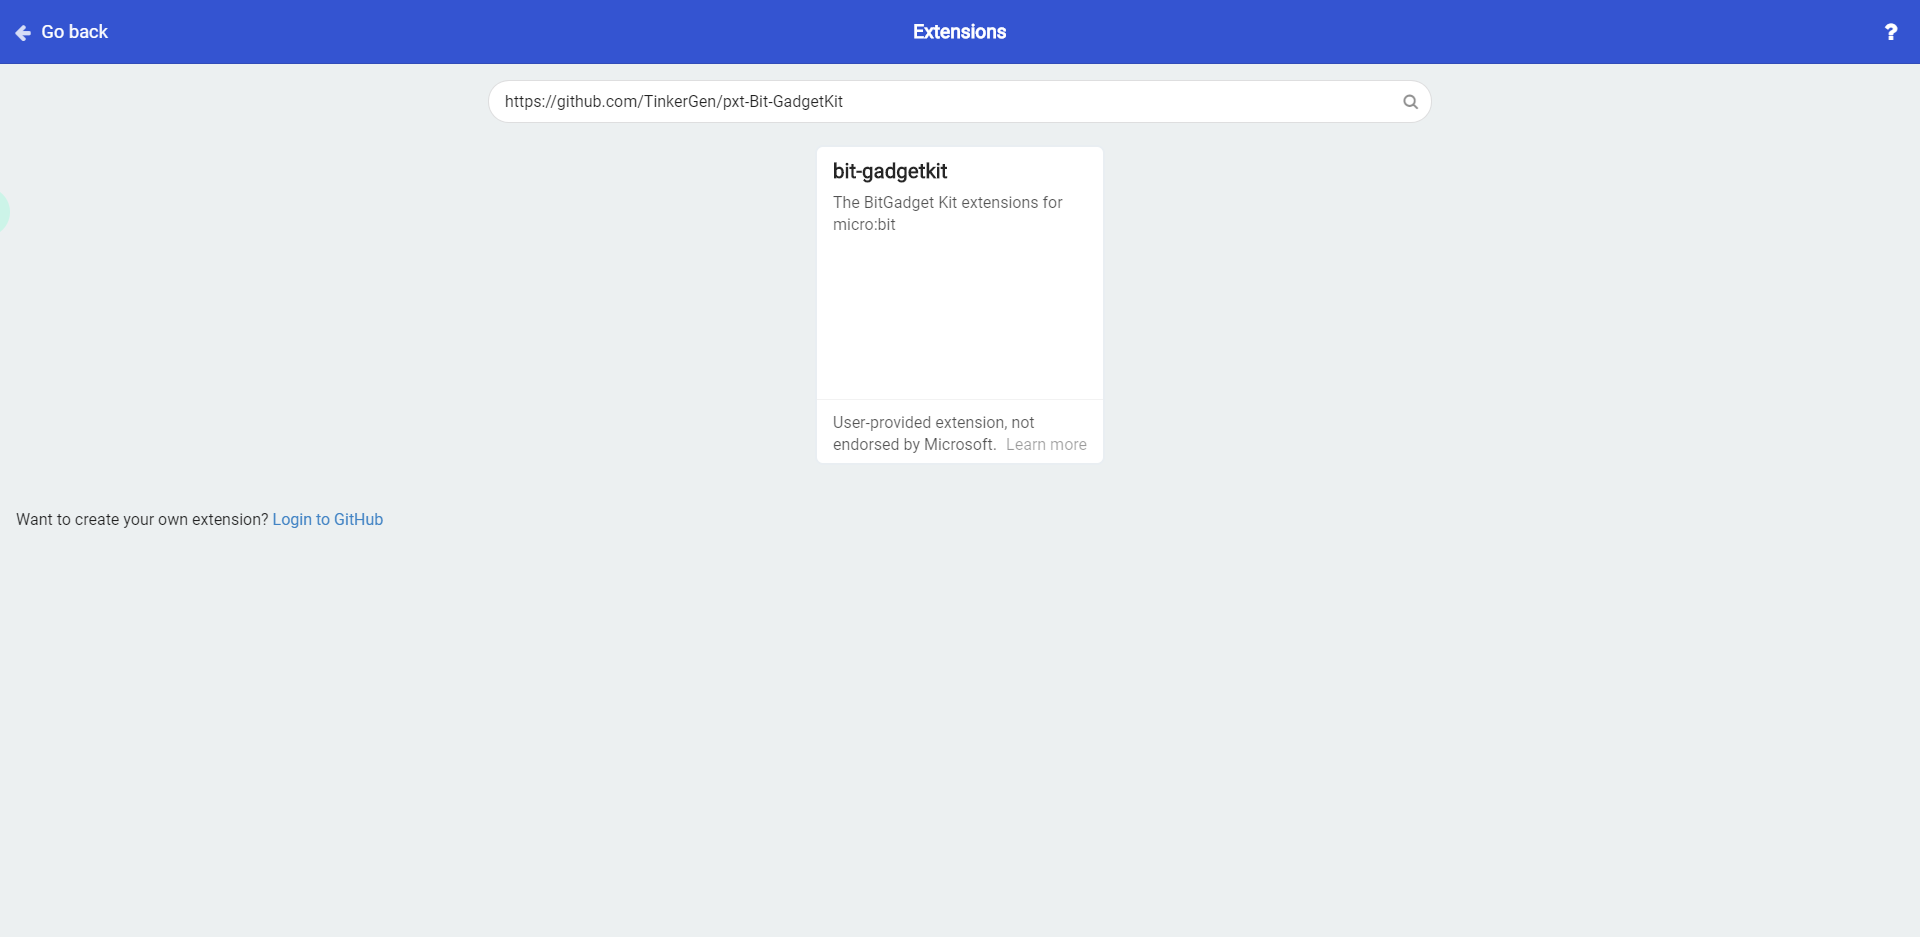Click the pxt-Bit-GadgetKit text in the search box
The height and width of the screenshot is (937, 1920).
782,102
